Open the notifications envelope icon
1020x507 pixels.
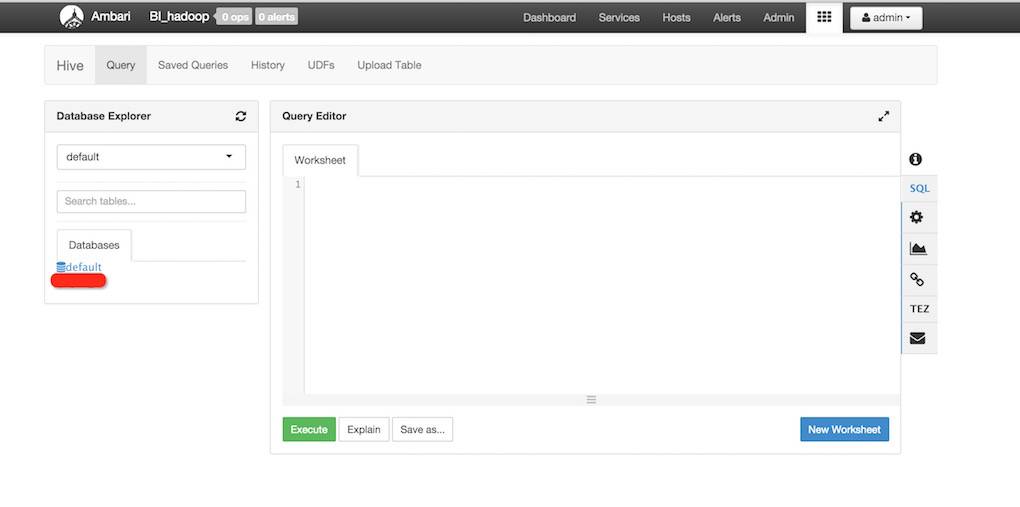pos(917,338)
